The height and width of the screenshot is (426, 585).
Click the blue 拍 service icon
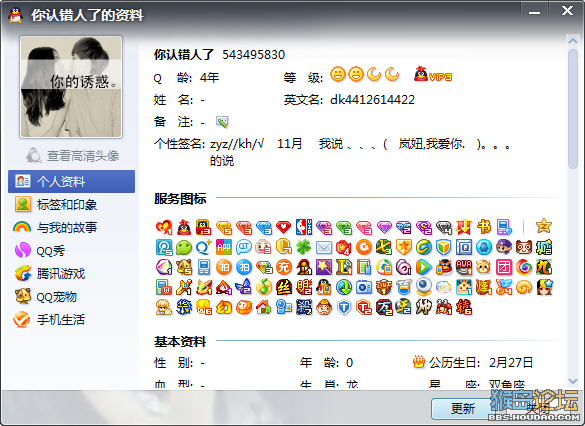(x=244, y=267)
